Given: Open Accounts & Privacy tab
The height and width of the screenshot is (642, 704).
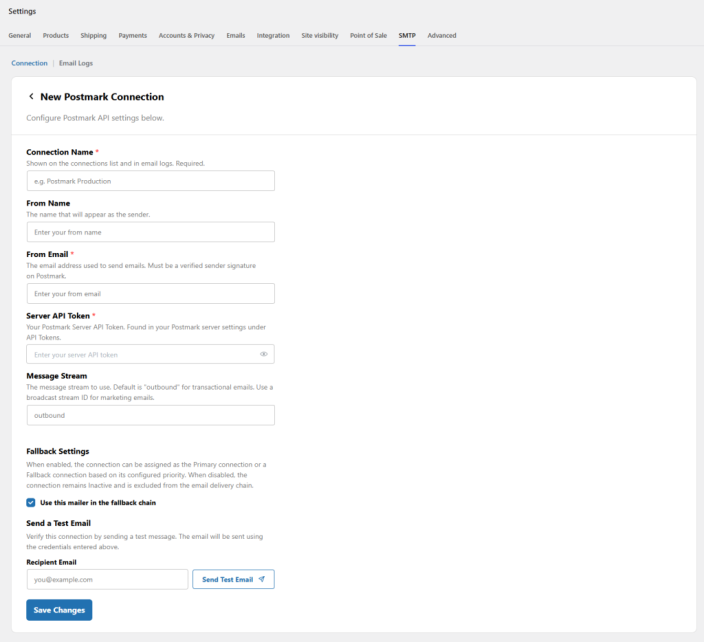Looking at the screenshot, I should click(186, 35).
